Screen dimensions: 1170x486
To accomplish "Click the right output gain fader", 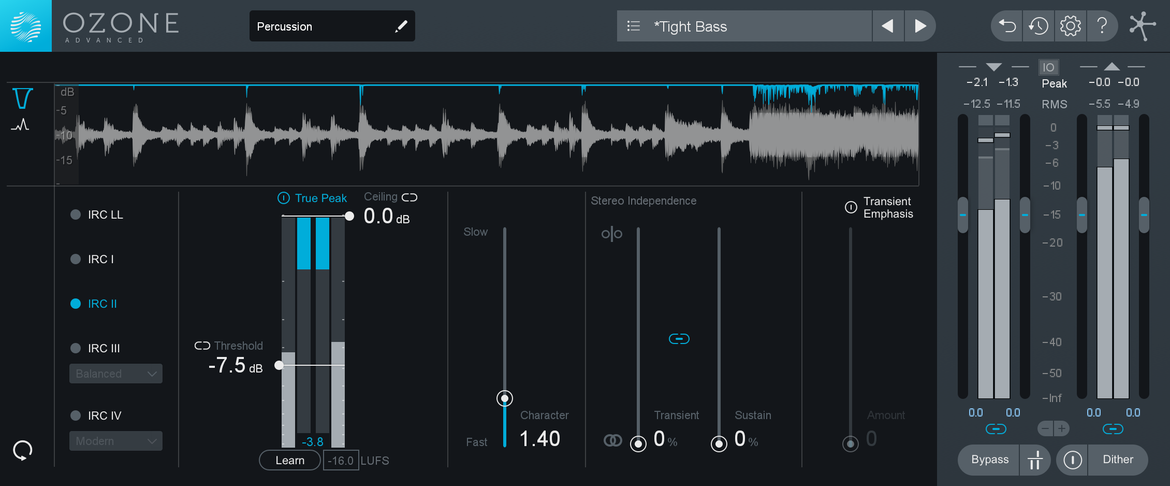I will pyautogui.click(x=1144, y=215).
